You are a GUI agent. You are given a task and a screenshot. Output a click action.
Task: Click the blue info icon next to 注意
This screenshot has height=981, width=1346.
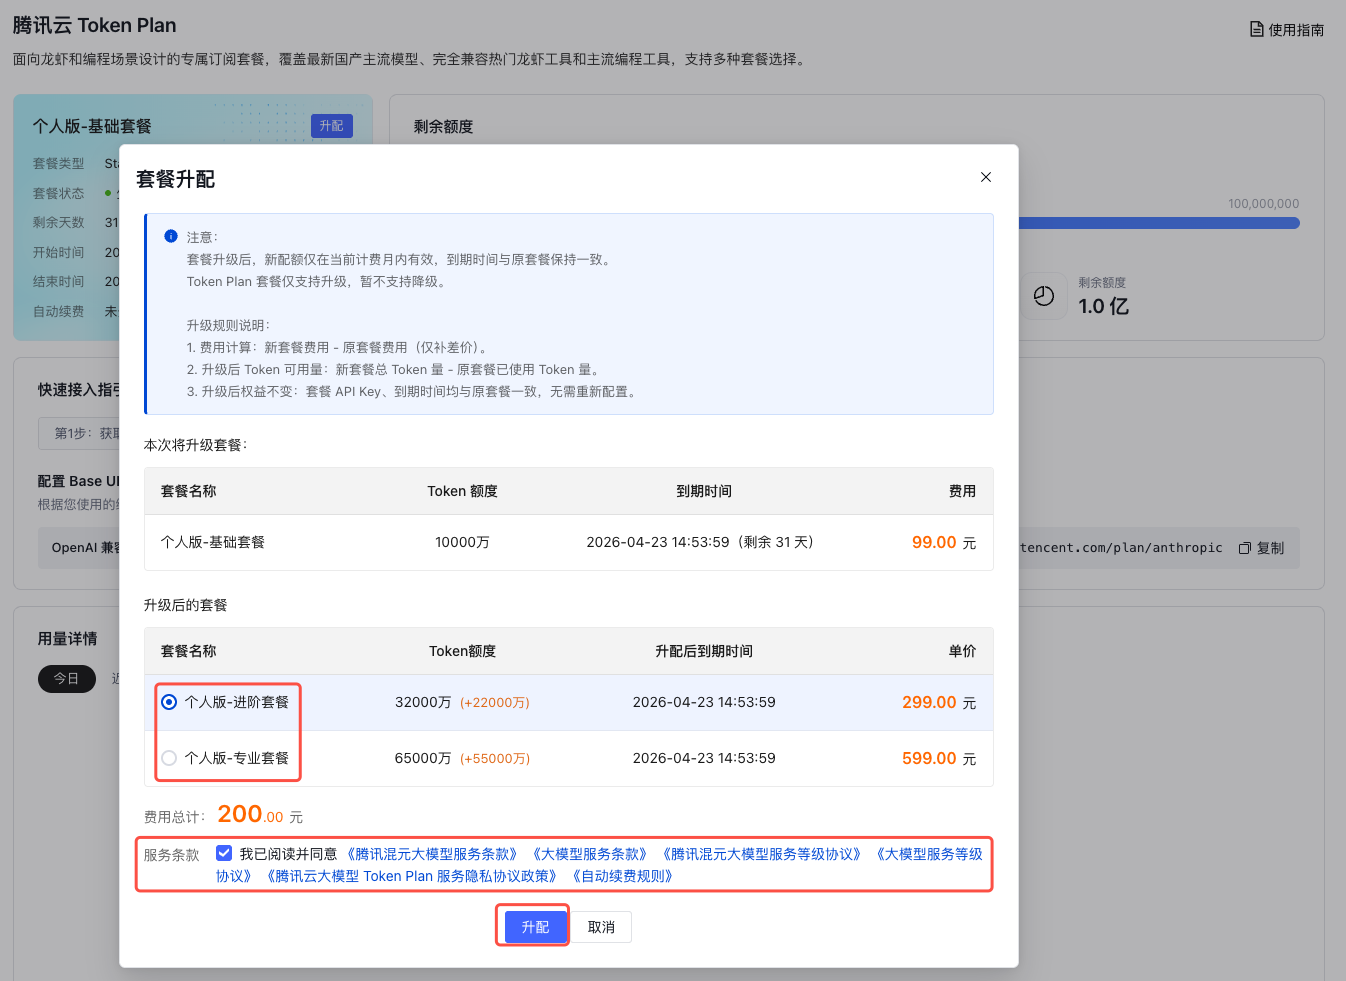click(x=171, y=237)
